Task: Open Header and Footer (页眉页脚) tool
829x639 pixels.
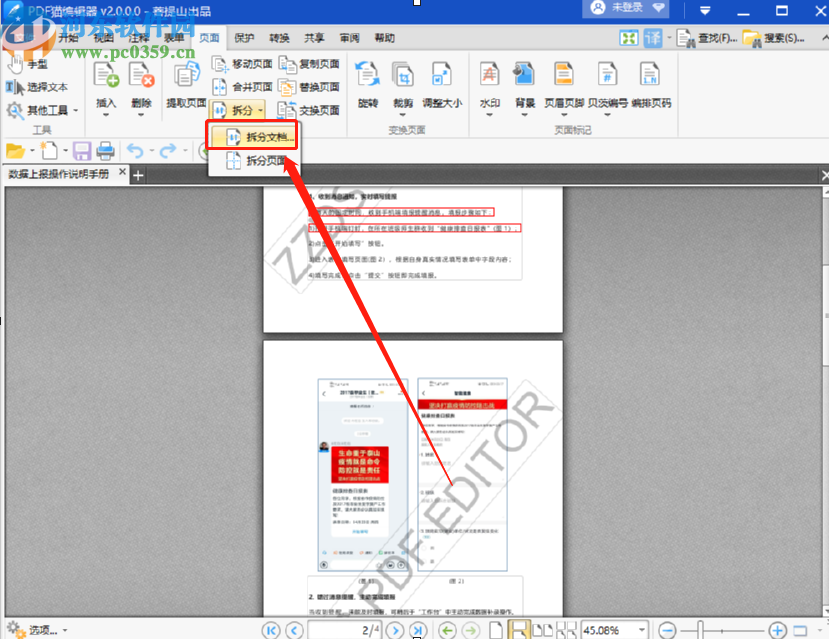Action: tap(564, 85)
